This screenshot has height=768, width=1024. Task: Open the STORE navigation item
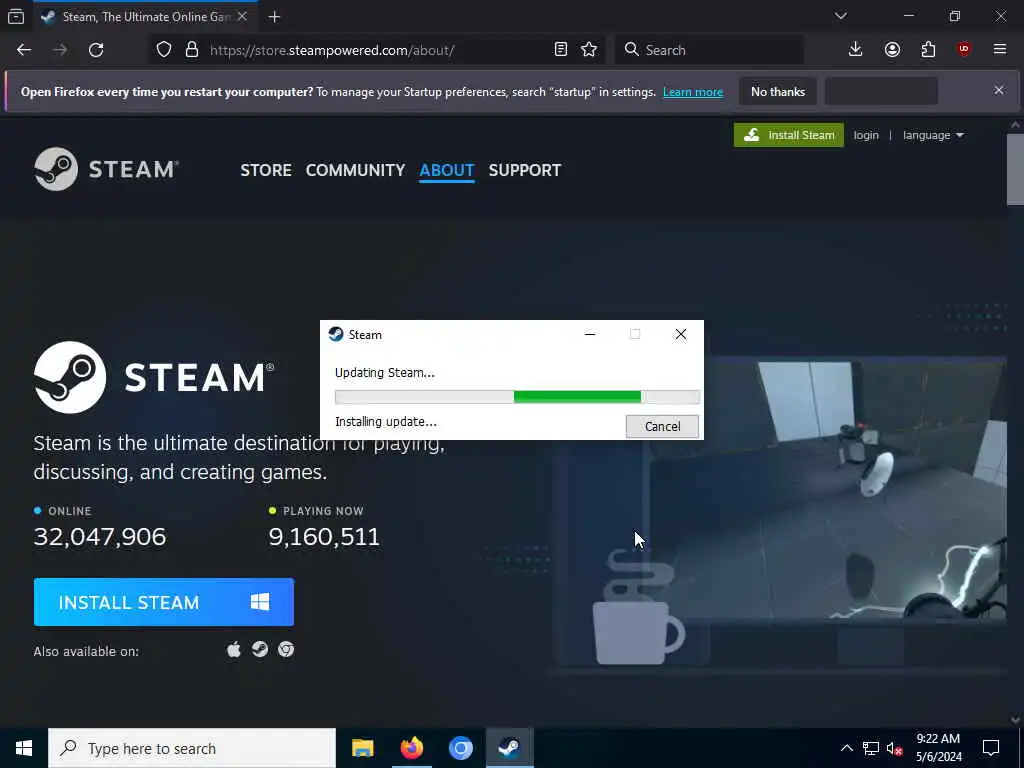click(x=266, y=170)
